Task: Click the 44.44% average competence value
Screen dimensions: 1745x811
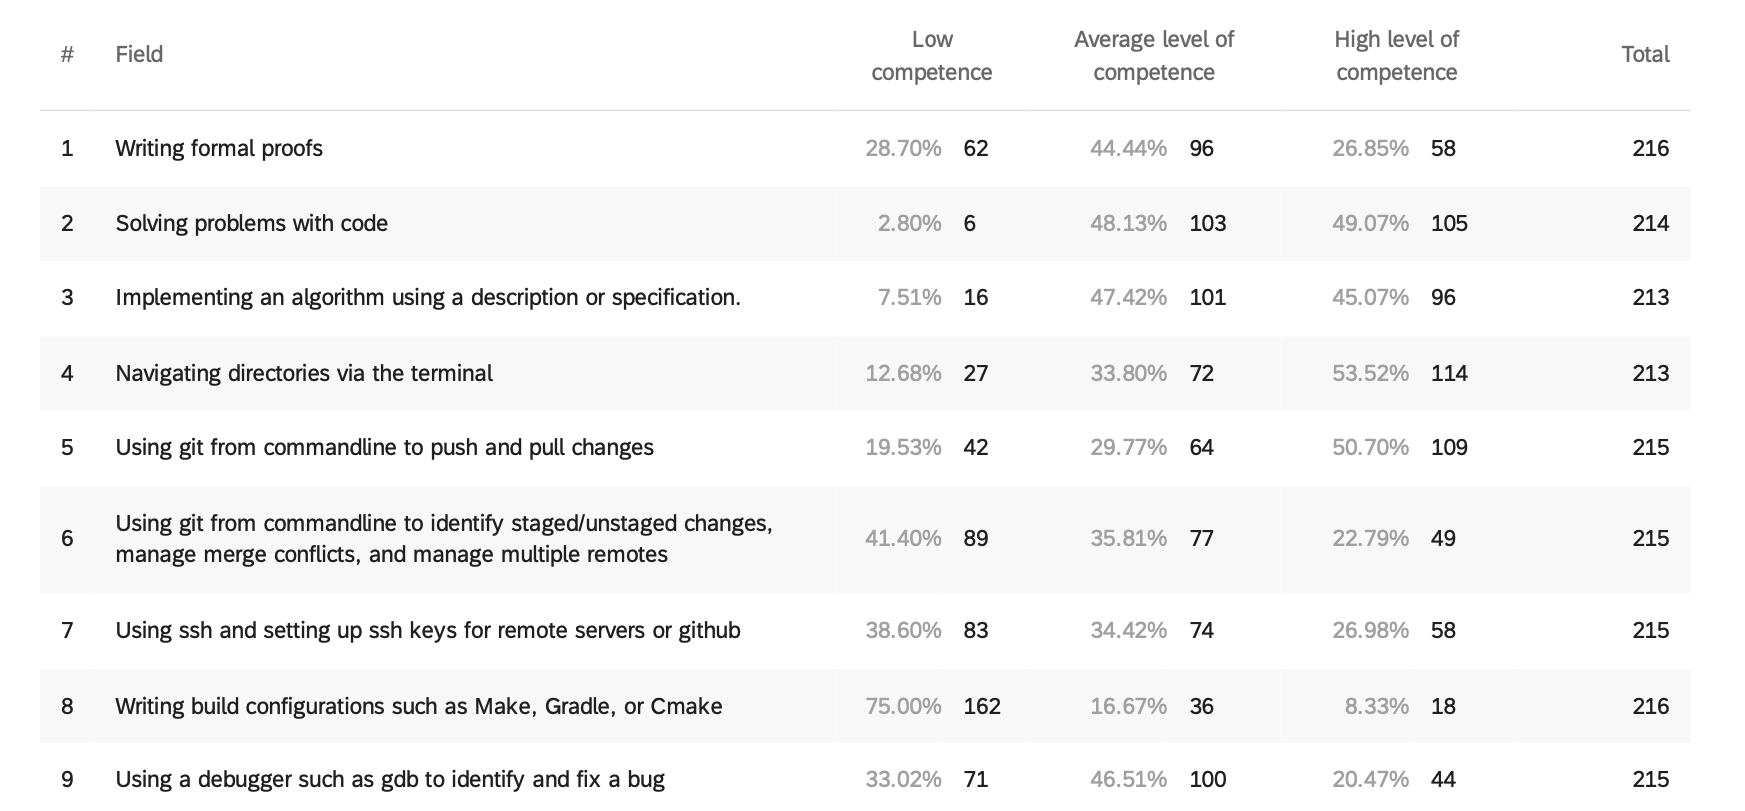Action: pos(1128,148)
